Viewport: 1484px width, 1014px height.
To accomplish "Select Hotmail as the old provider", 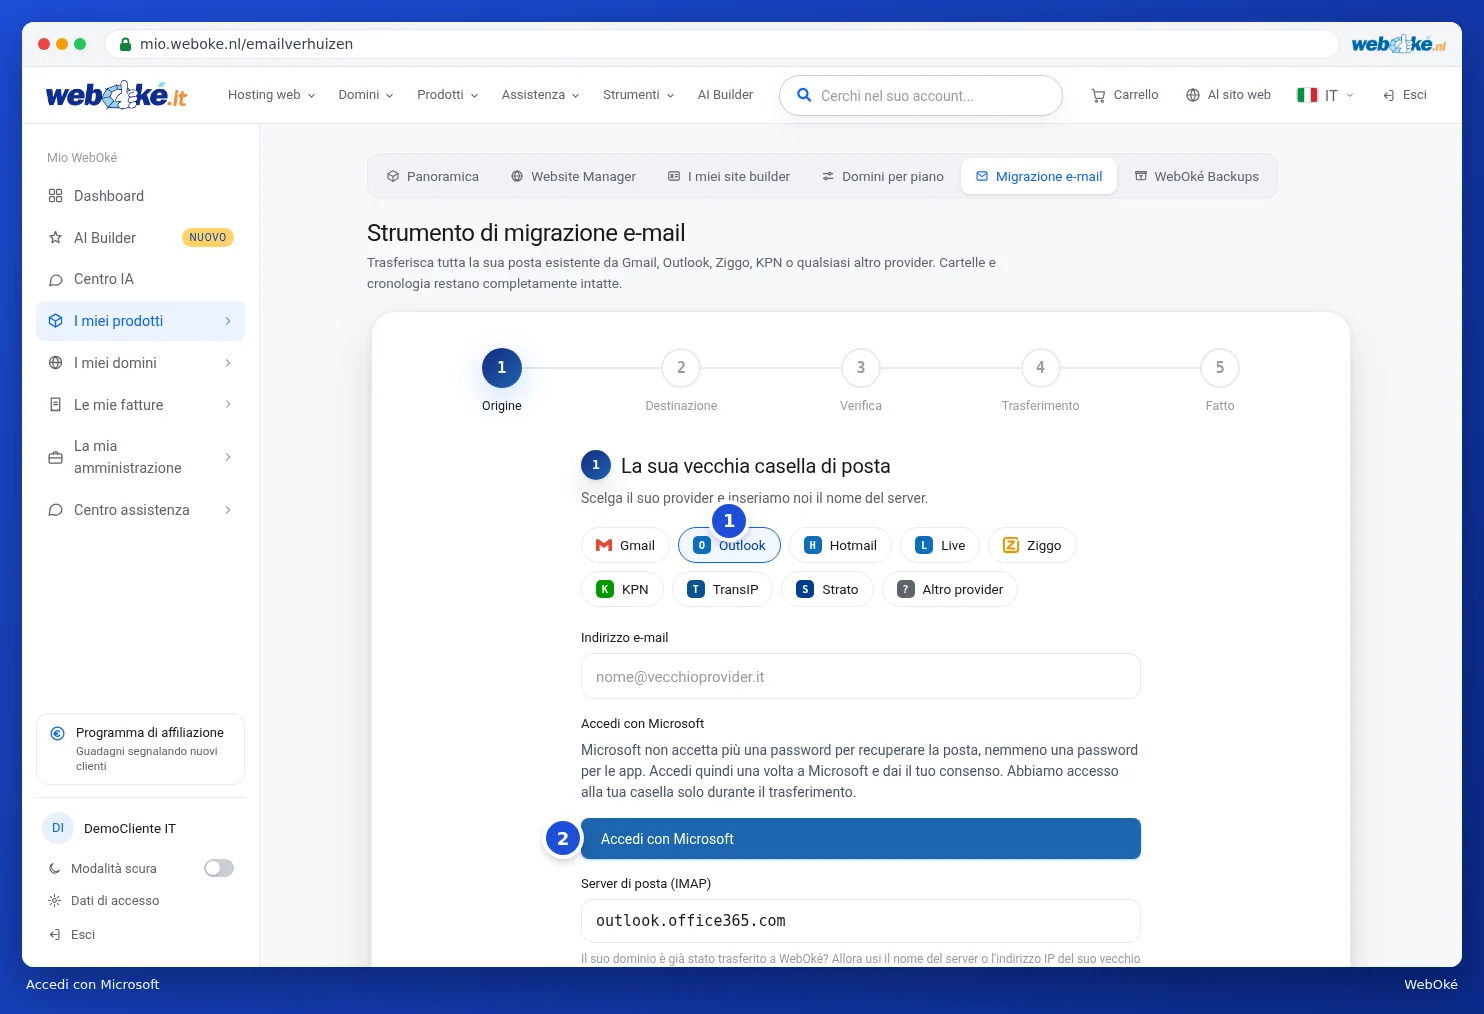I will point(840,545).
